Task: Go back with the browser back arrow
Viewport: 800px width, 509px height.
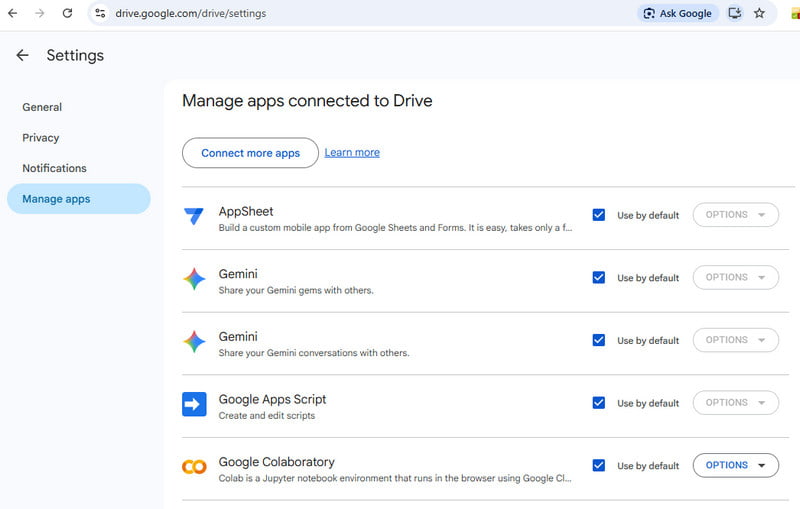Action: click(x=13, y=13)
